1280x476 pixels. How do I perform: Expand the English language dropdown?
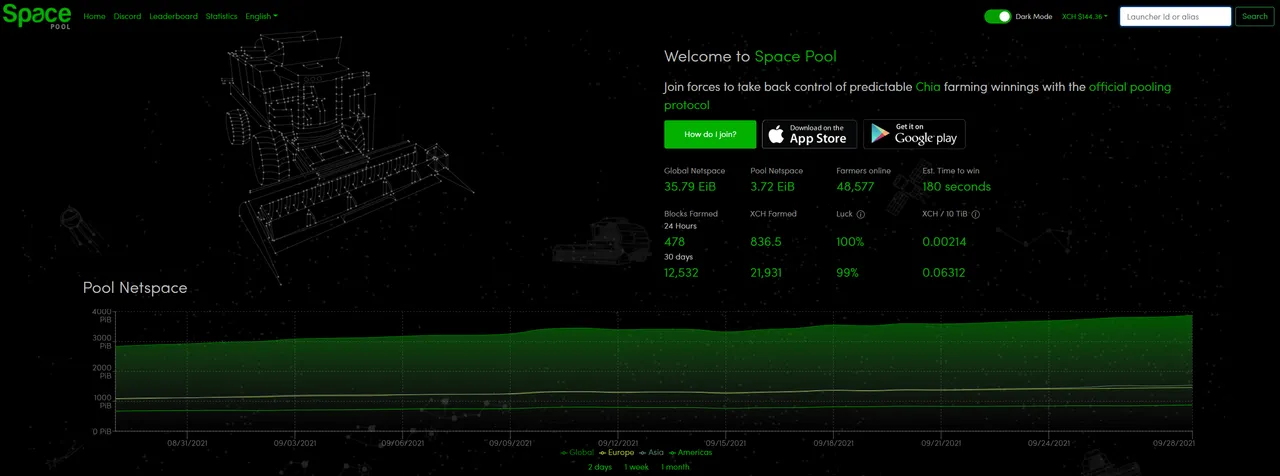(261, 17)
